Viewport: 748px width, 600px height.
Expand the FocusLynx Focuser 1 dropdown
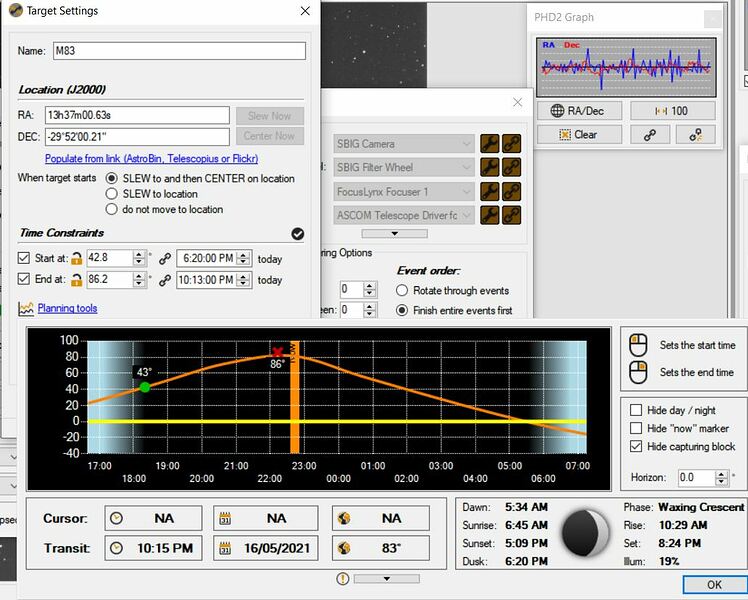(404, 192)
